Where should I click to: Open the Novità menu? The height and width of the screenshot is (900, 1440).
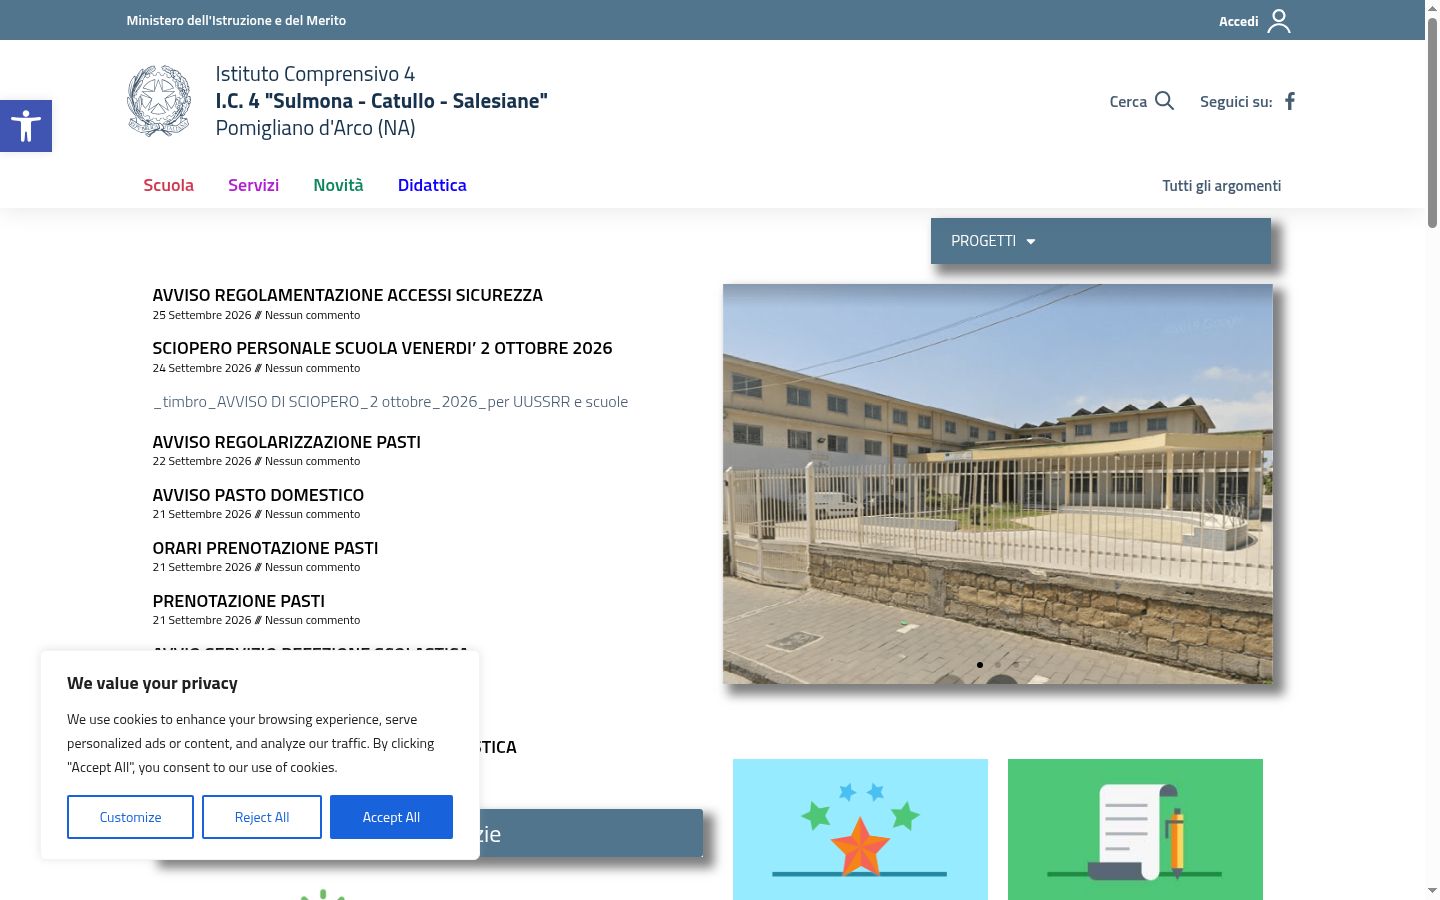338,185
